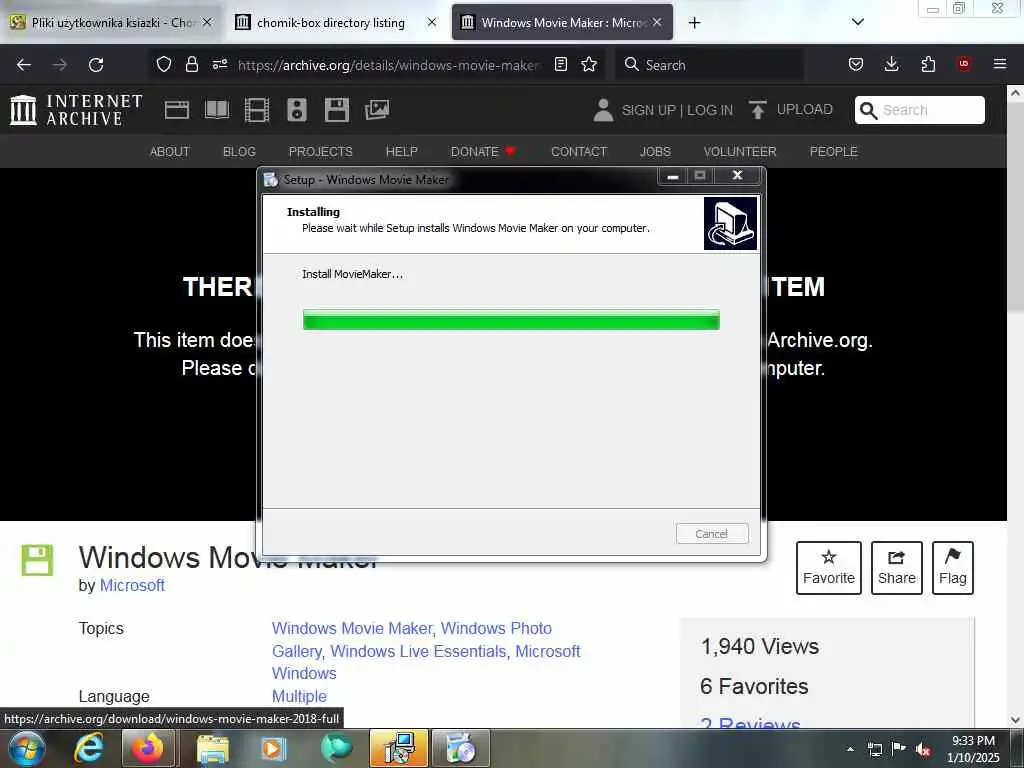
Task: Open the JOBS menu item
Action: 655,152
